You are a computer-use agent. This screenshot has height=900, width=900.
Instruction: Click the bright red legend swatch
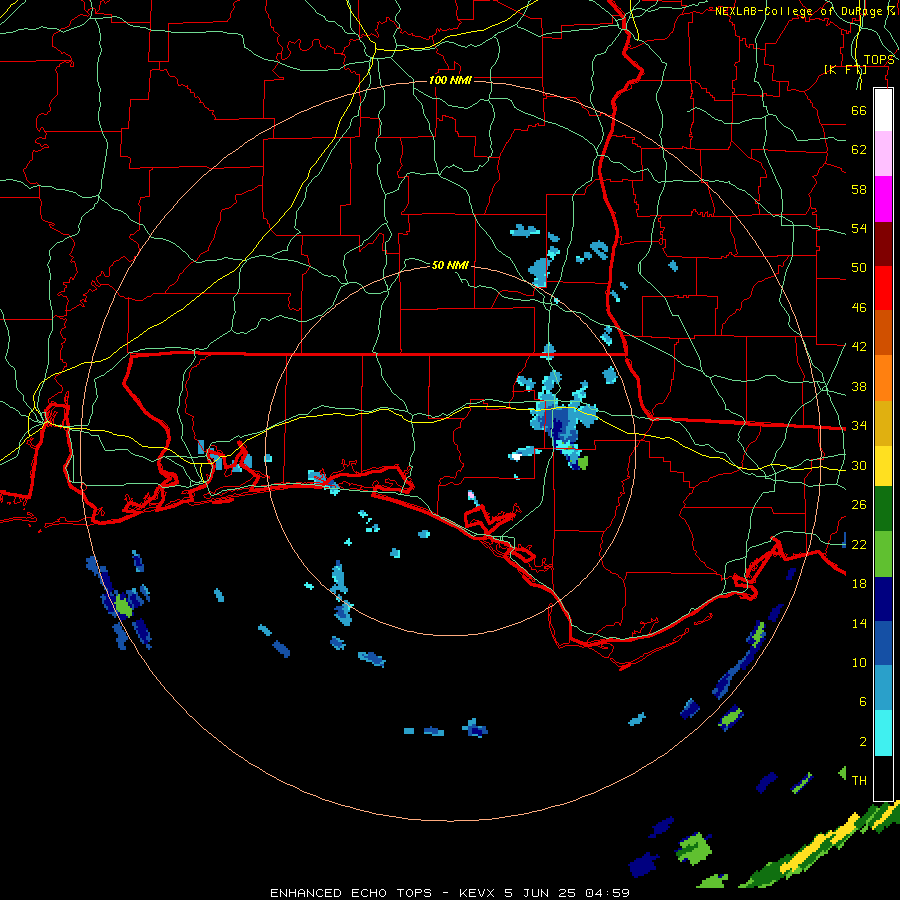[x=883, y=288]
